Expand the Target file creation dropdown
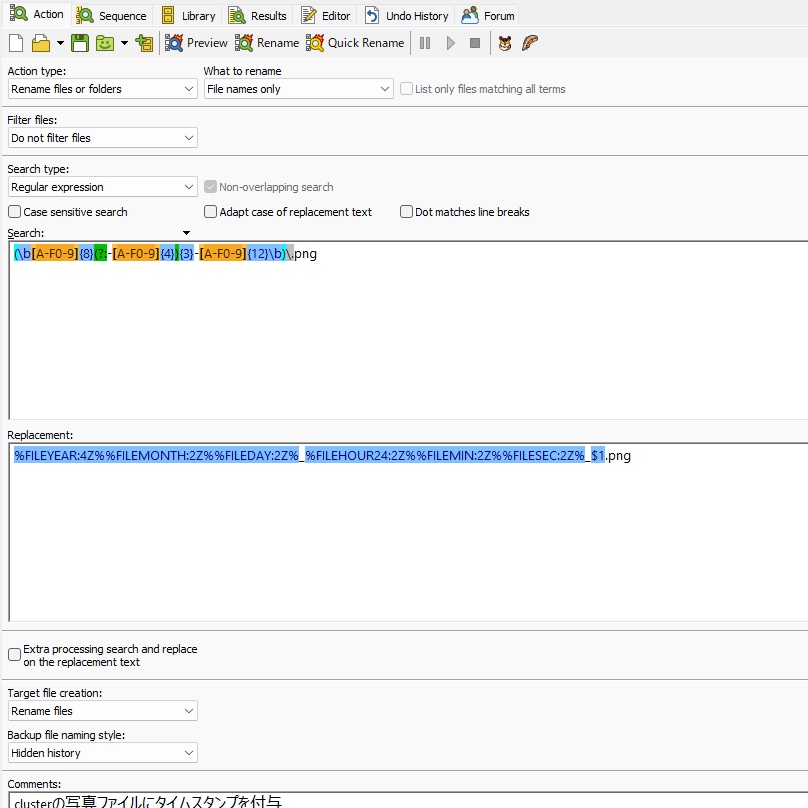Screen dimensions: 808x808 pos(103,711)
